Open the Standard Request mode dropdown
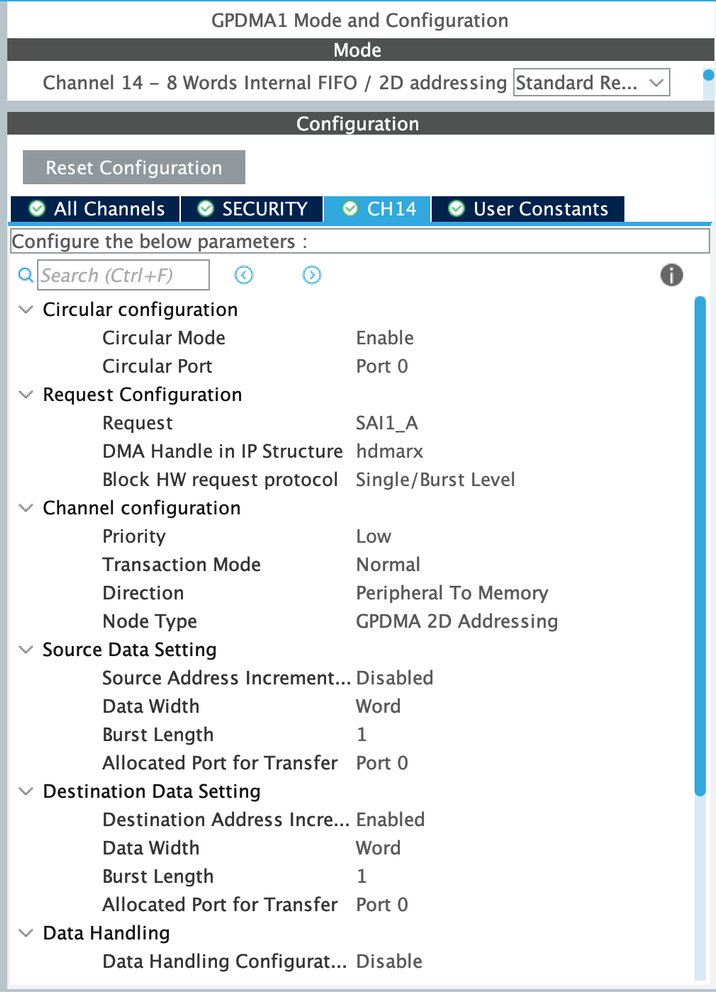Image resolution: width=716 pixels, height=999 pixels. [x=591, y=82]
